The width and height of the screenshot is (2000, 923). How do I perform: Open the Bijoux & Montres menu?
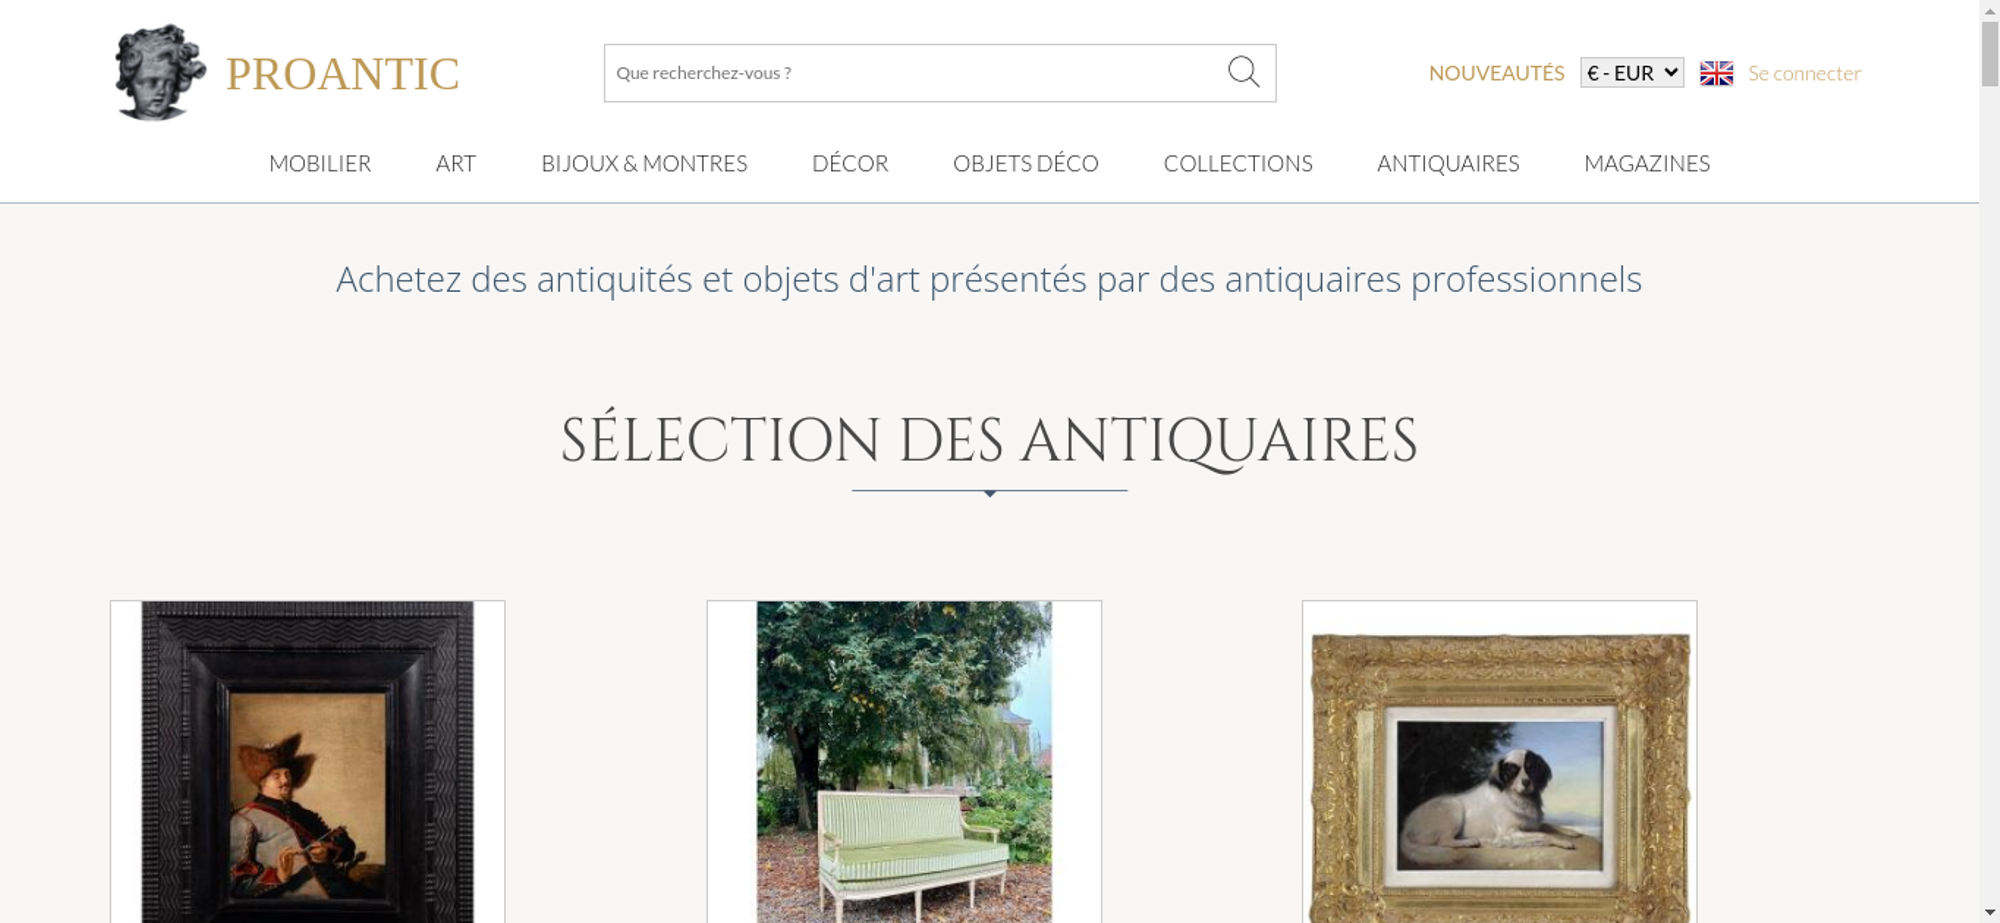(644, 163)
